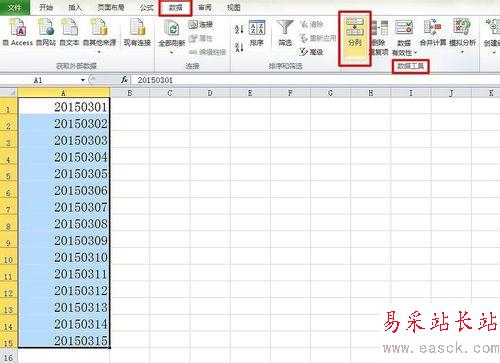The image size is (500, 363).
Task: Switch to the 公式 Formulas tab
Action: [x=147, y=7]
